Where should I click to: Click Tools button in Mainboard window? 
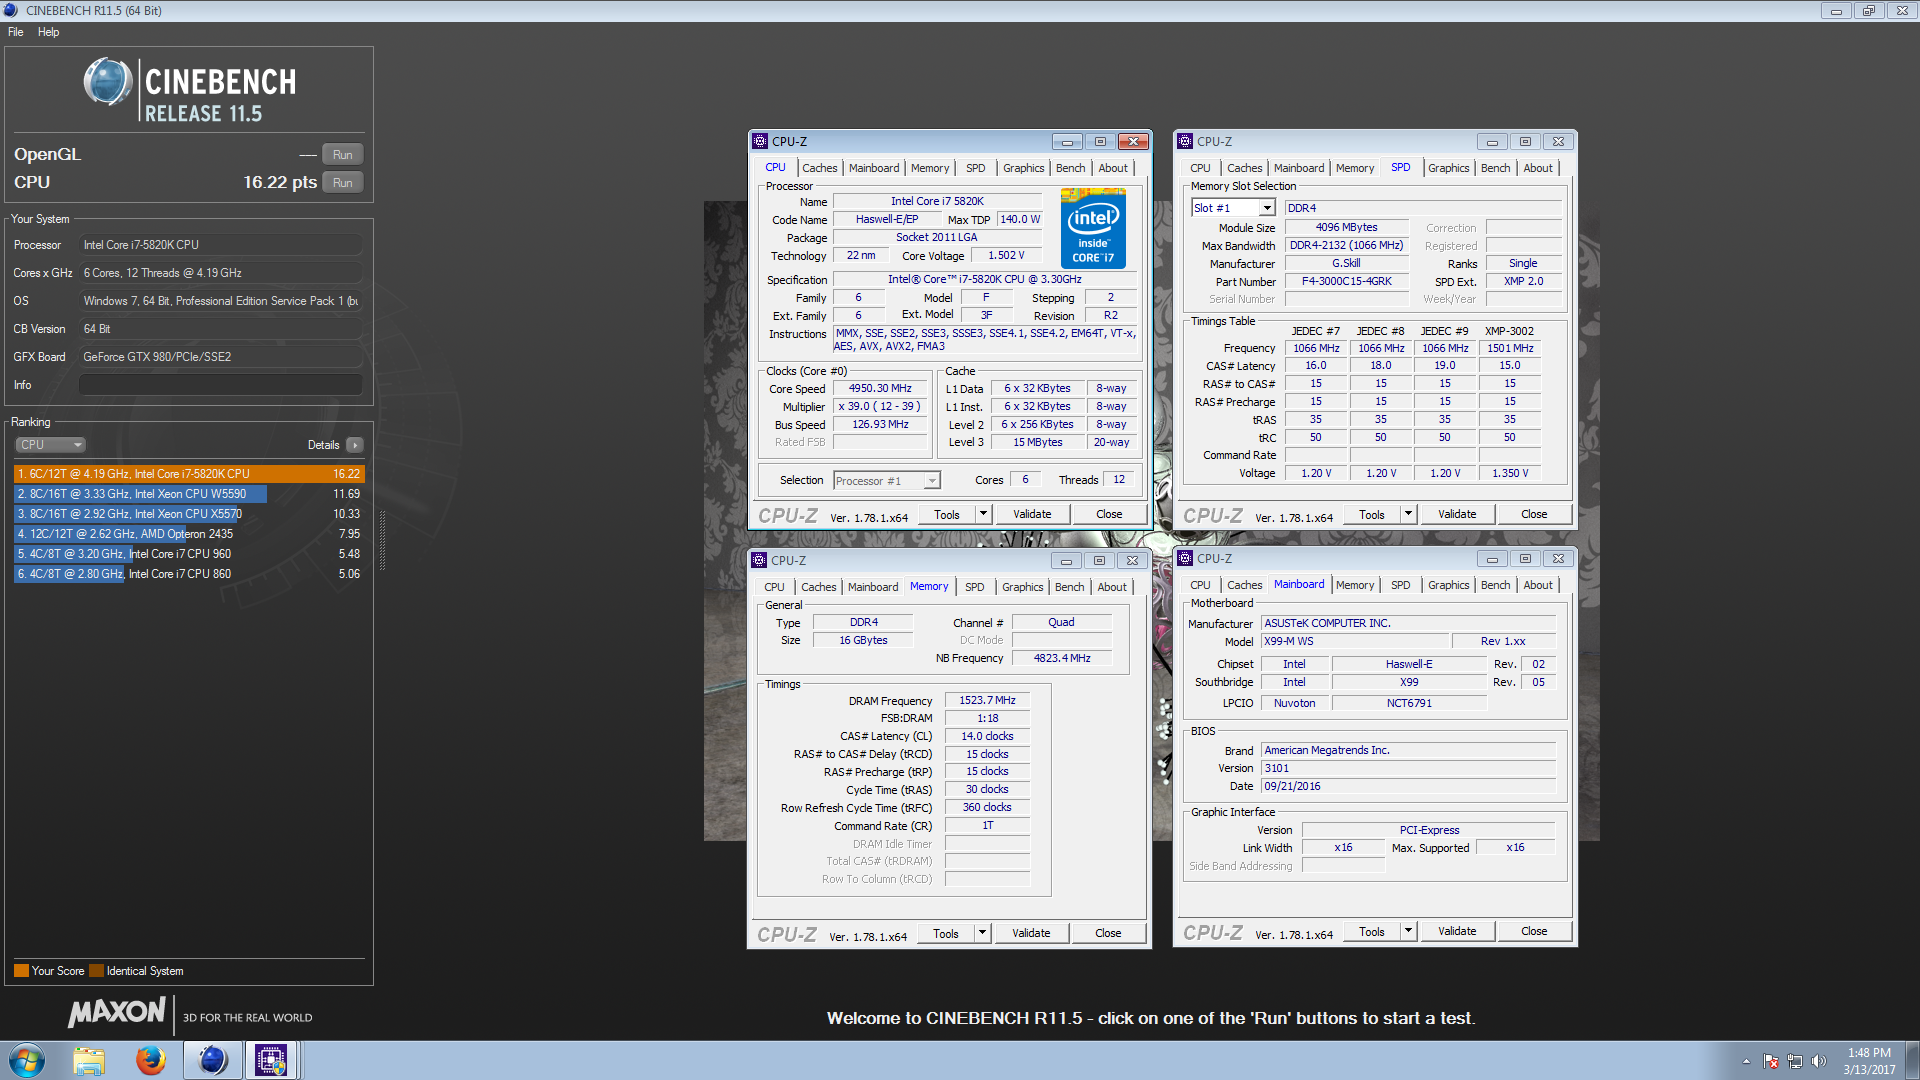[x=1372, y=931]
